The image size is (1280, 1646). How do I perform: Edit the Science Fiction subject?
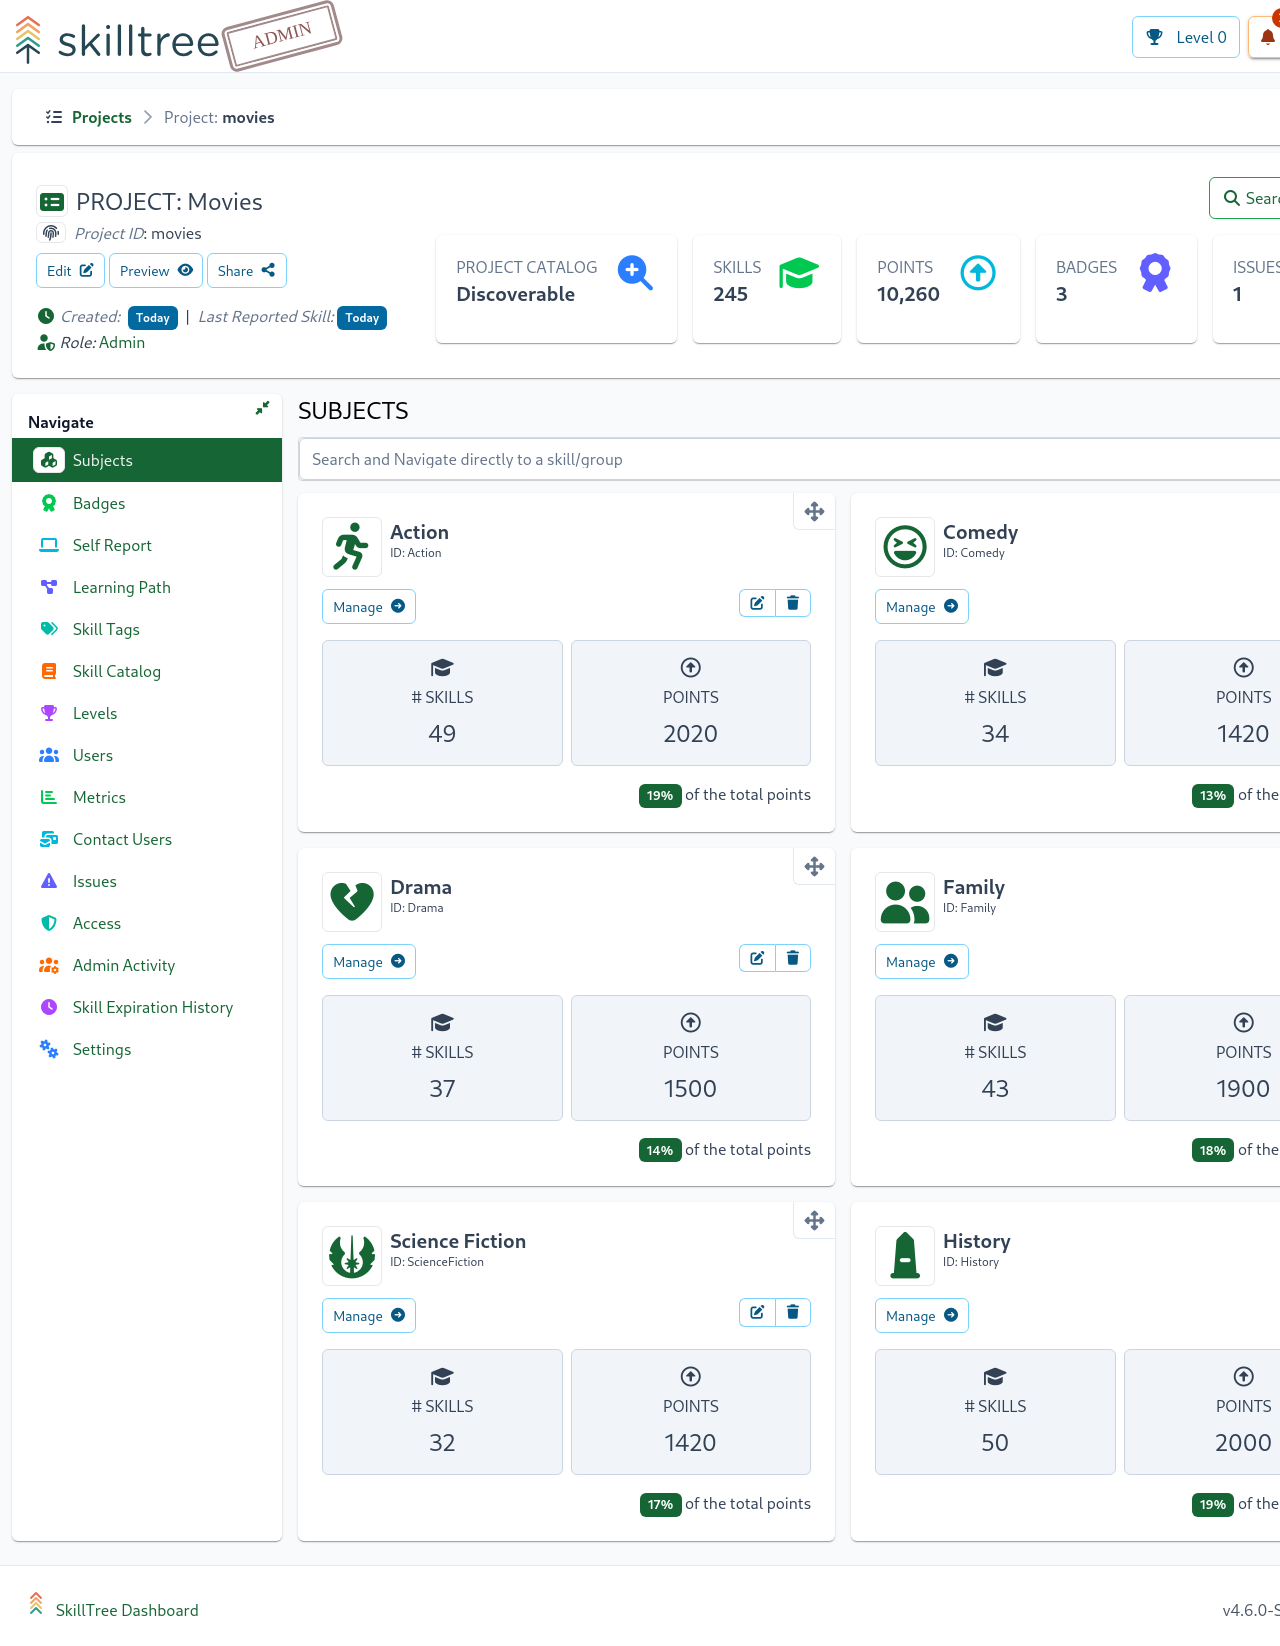coord(757,1312)
